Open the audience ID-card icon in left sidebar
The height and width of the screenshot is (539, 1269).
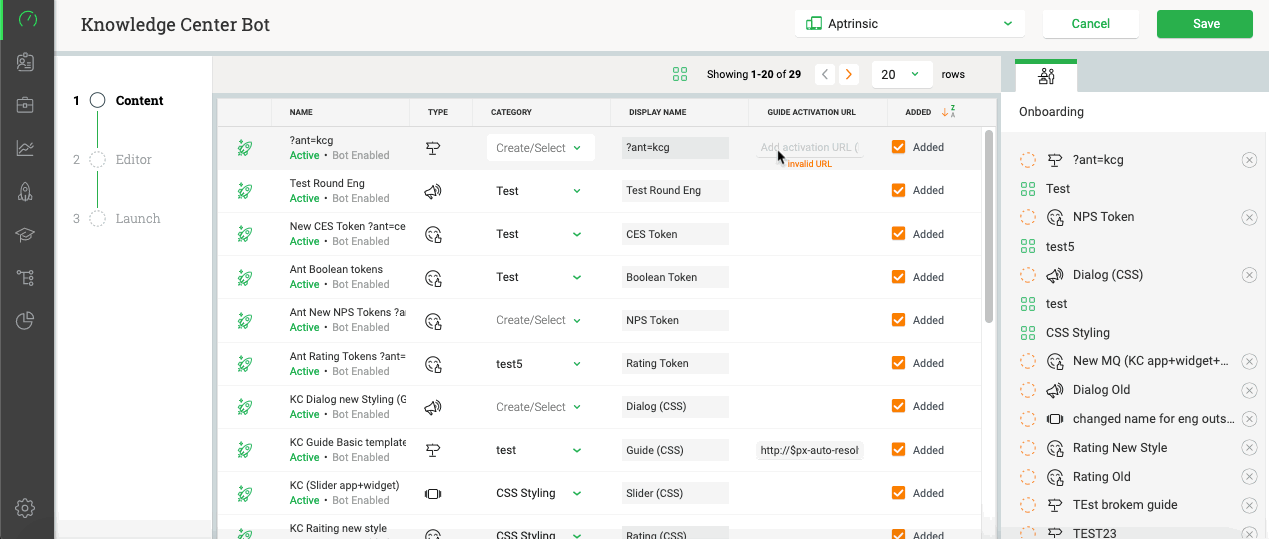pos(26,62)
